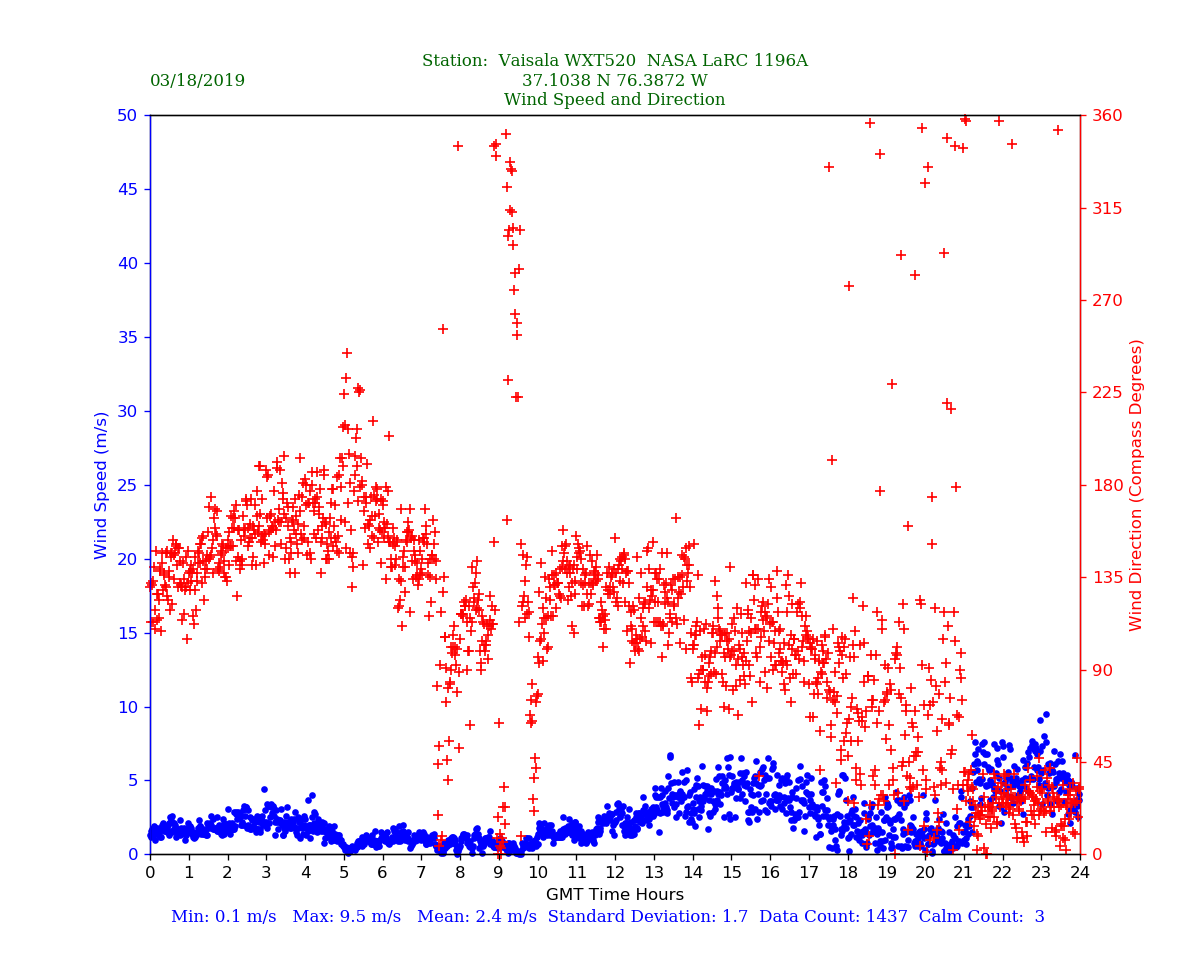1200x960 pixels.
Task: Click the 50 tick on left axis
Action: (126, 115)
